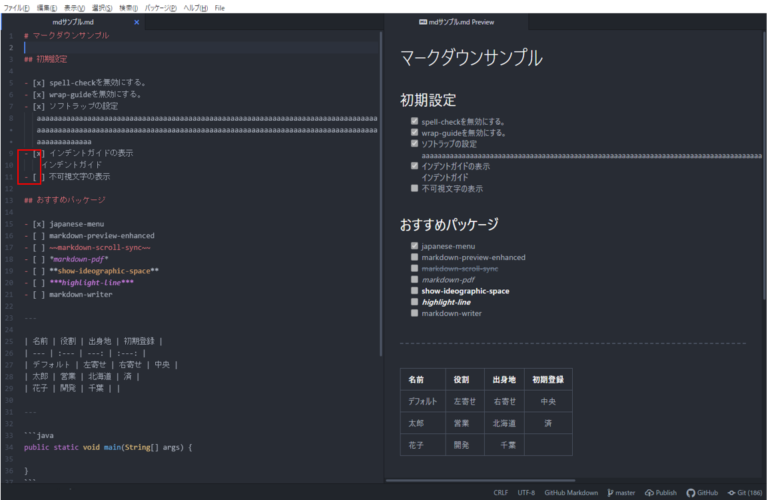Click heading line '# マークダウンサンプル' in editor

pos(67,35)
